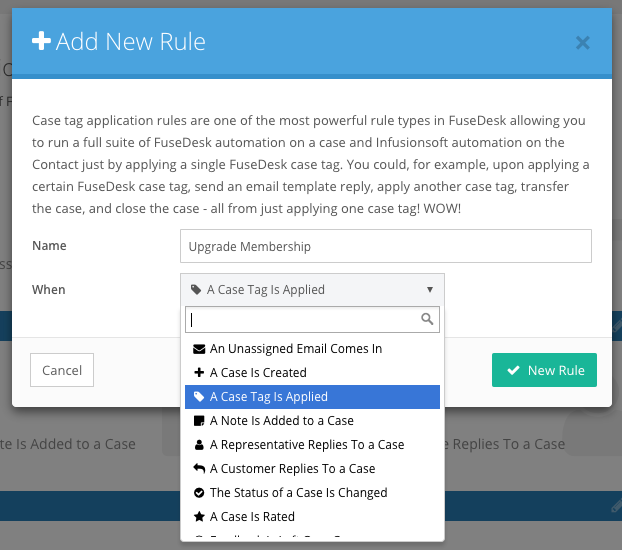Screen dimensions: 622x550
Task: Click the Cancel button
Action: (62, 370)
